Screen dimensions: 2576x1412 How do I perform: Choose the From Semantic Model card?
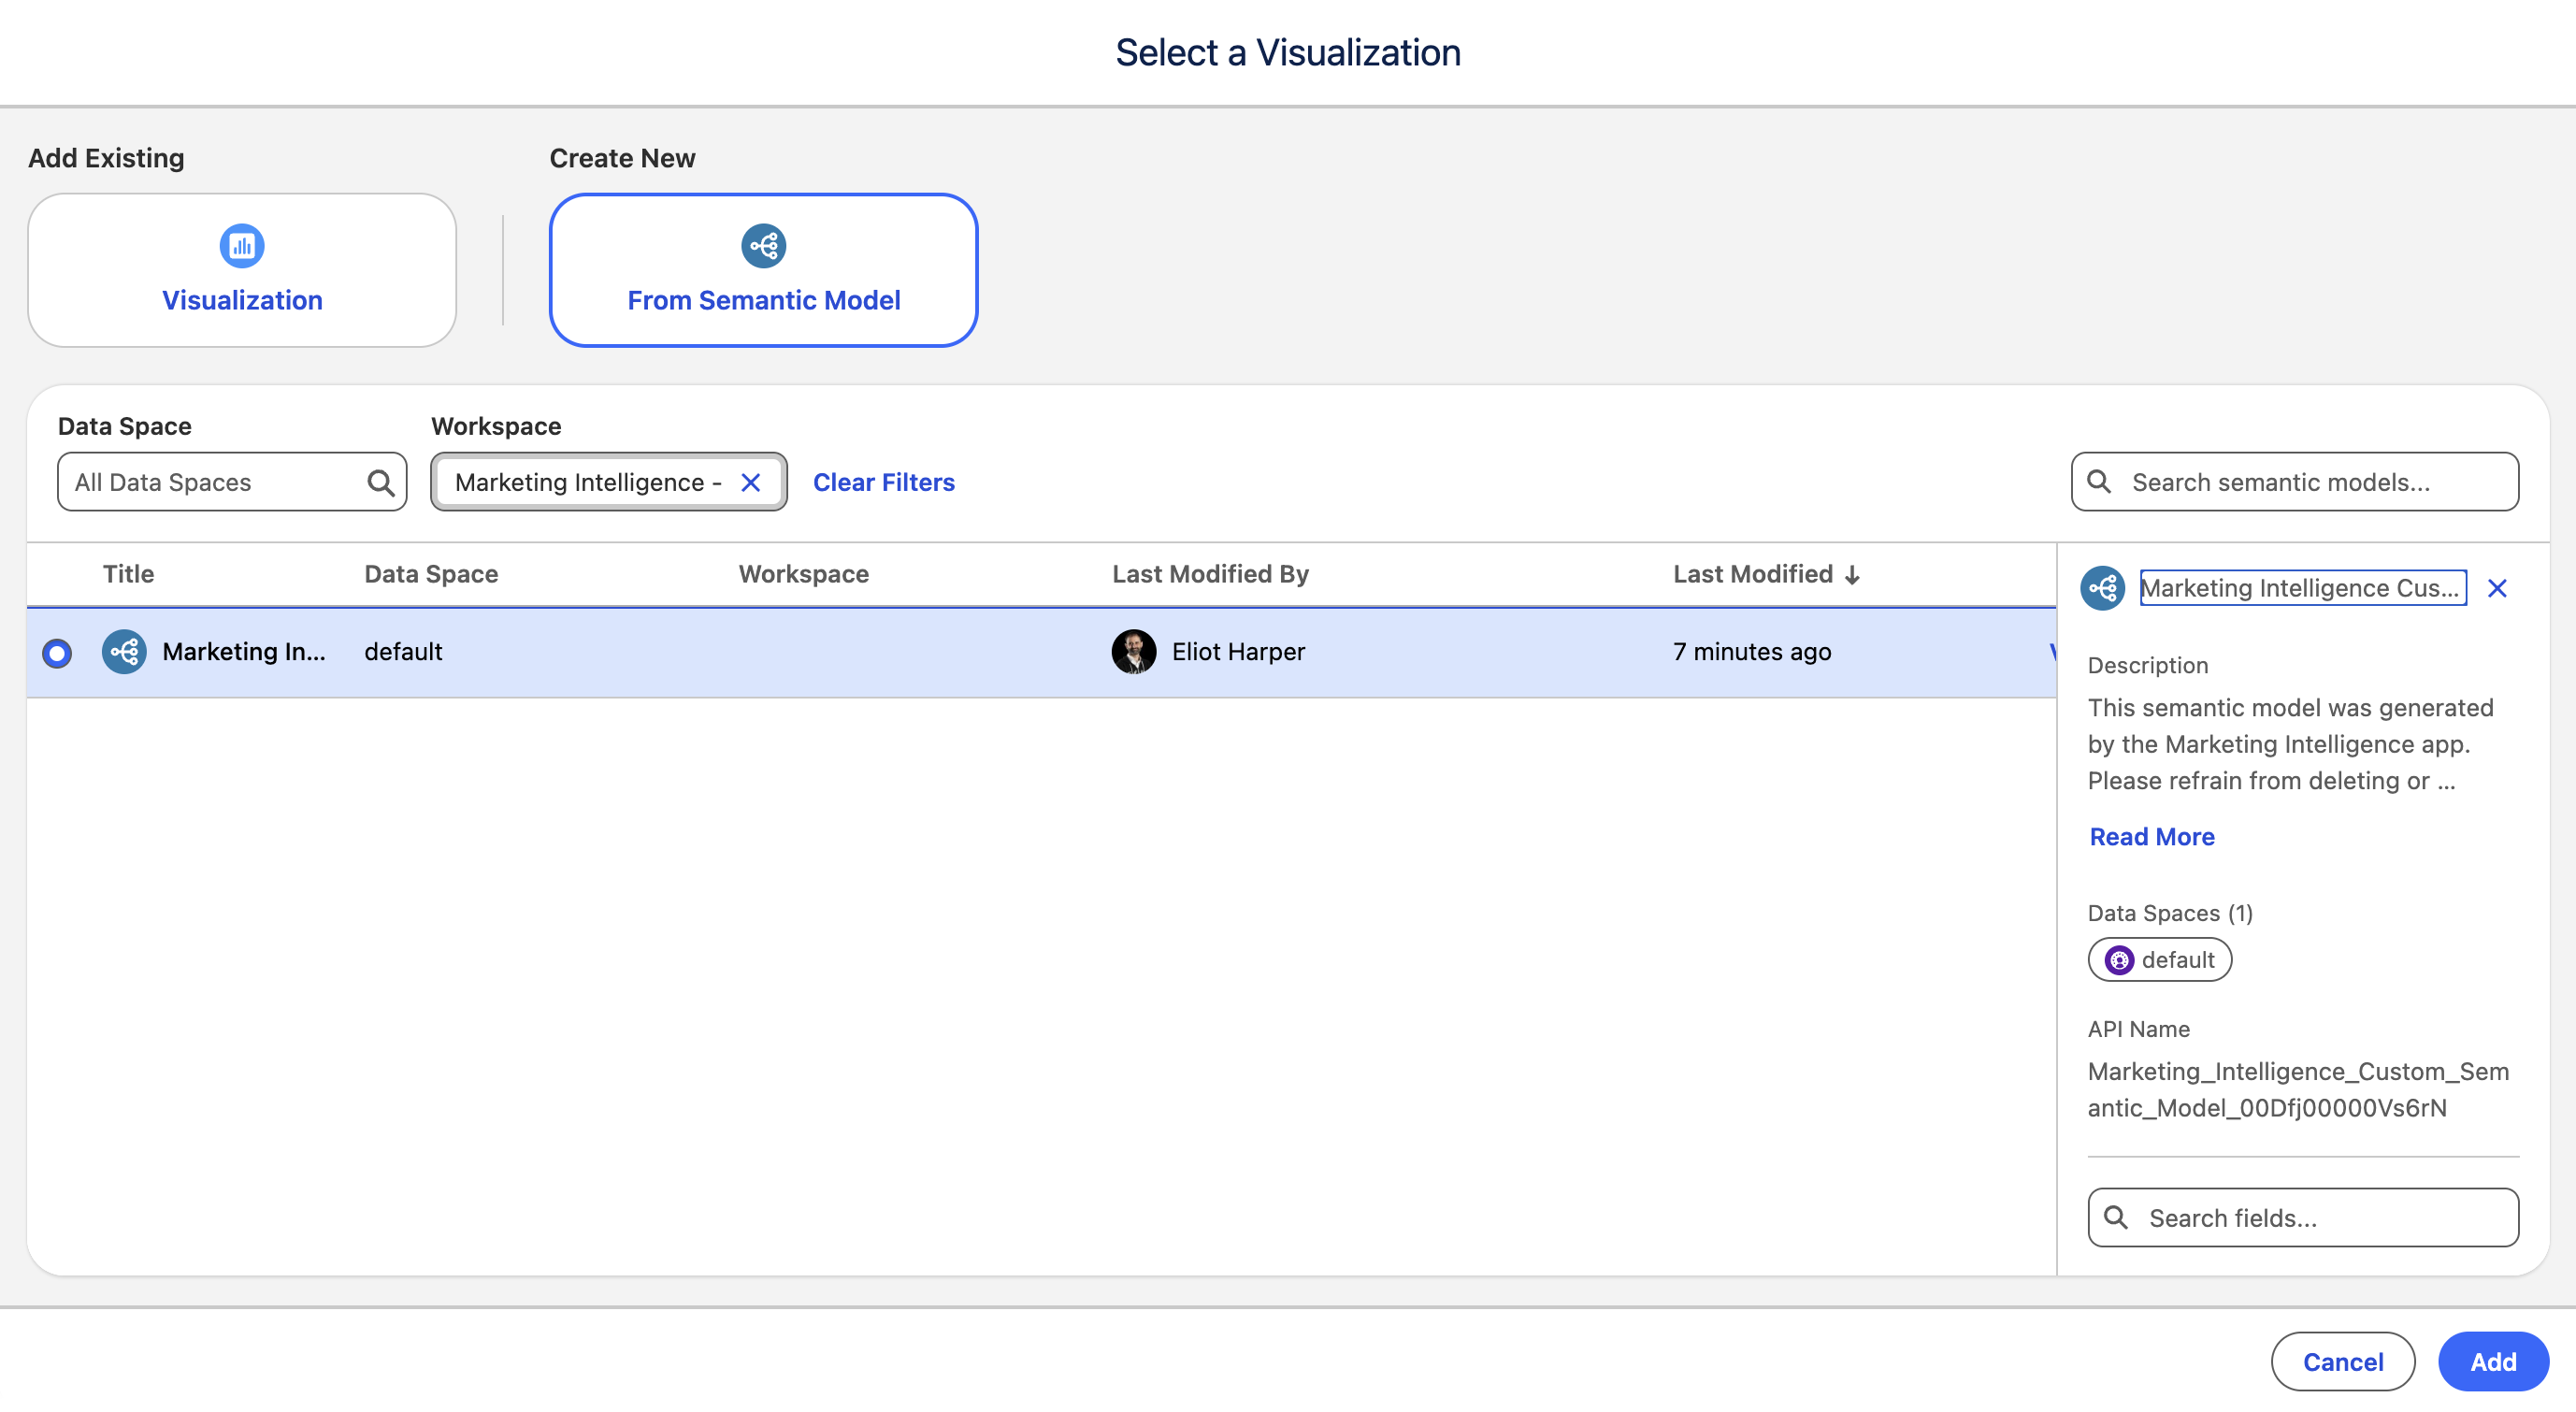coord(763,270)
